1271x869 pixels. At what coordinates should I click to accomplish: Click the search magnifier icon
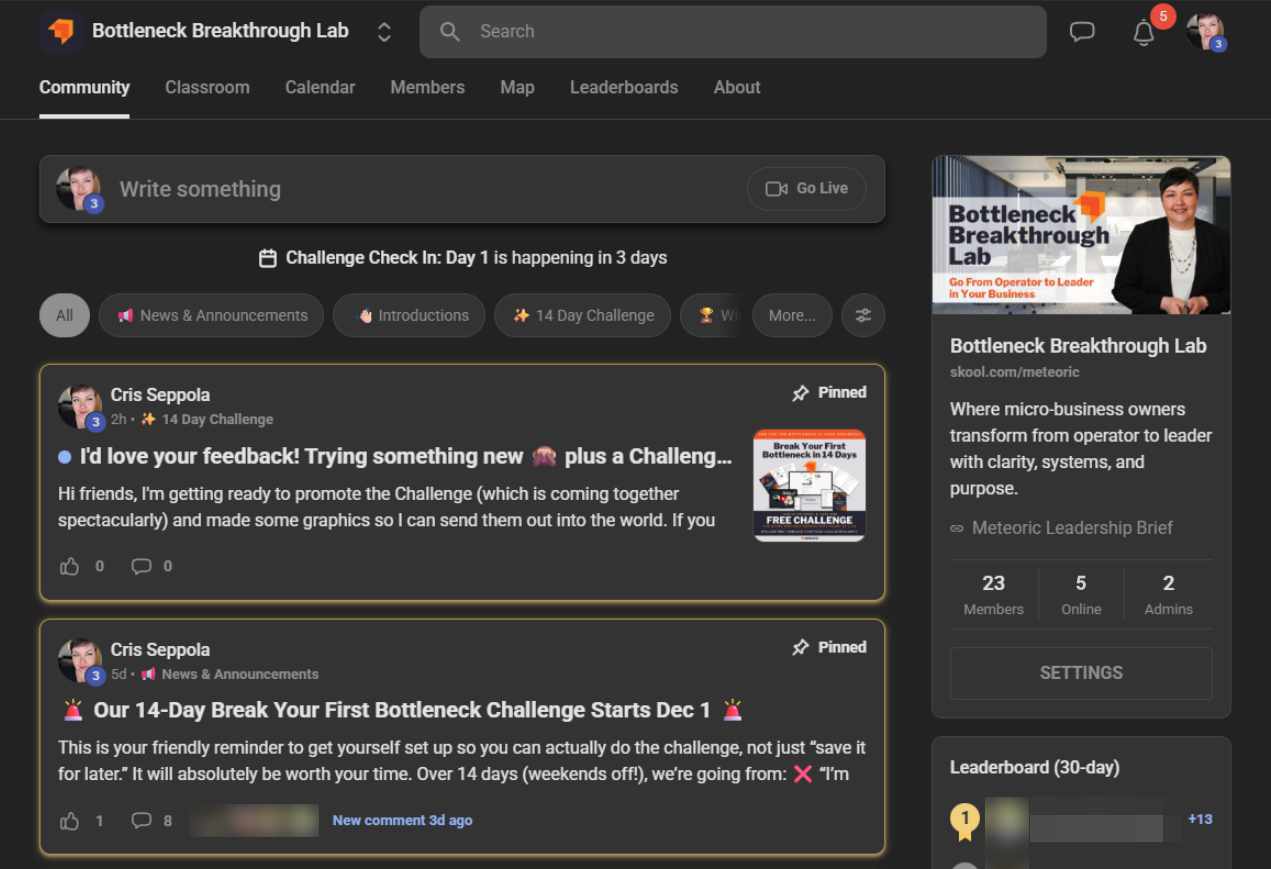(450, 32)
